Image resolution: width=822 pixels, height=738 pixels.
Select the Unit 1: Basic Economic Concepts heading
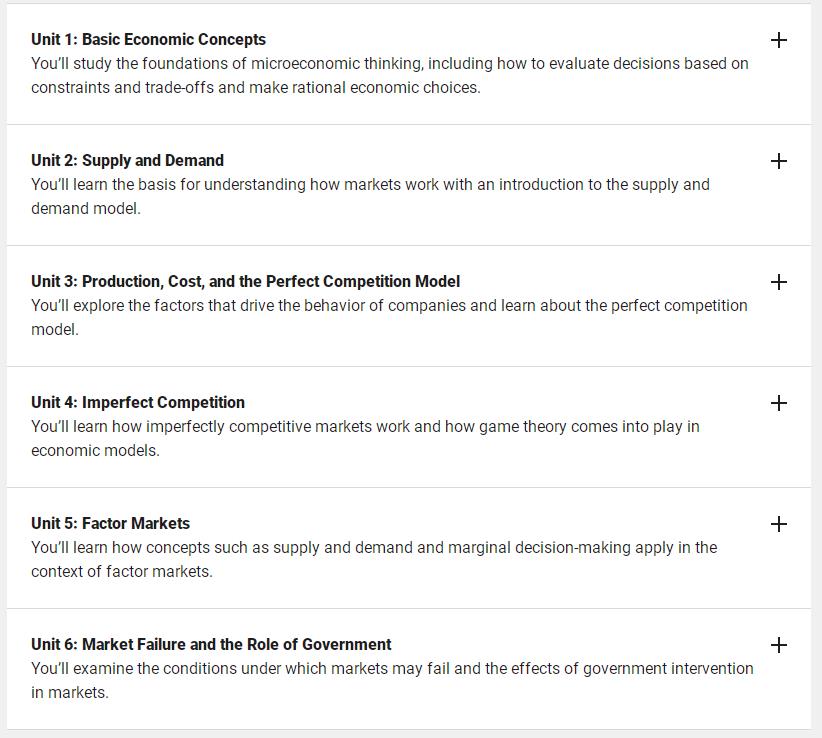pos(148,39)
